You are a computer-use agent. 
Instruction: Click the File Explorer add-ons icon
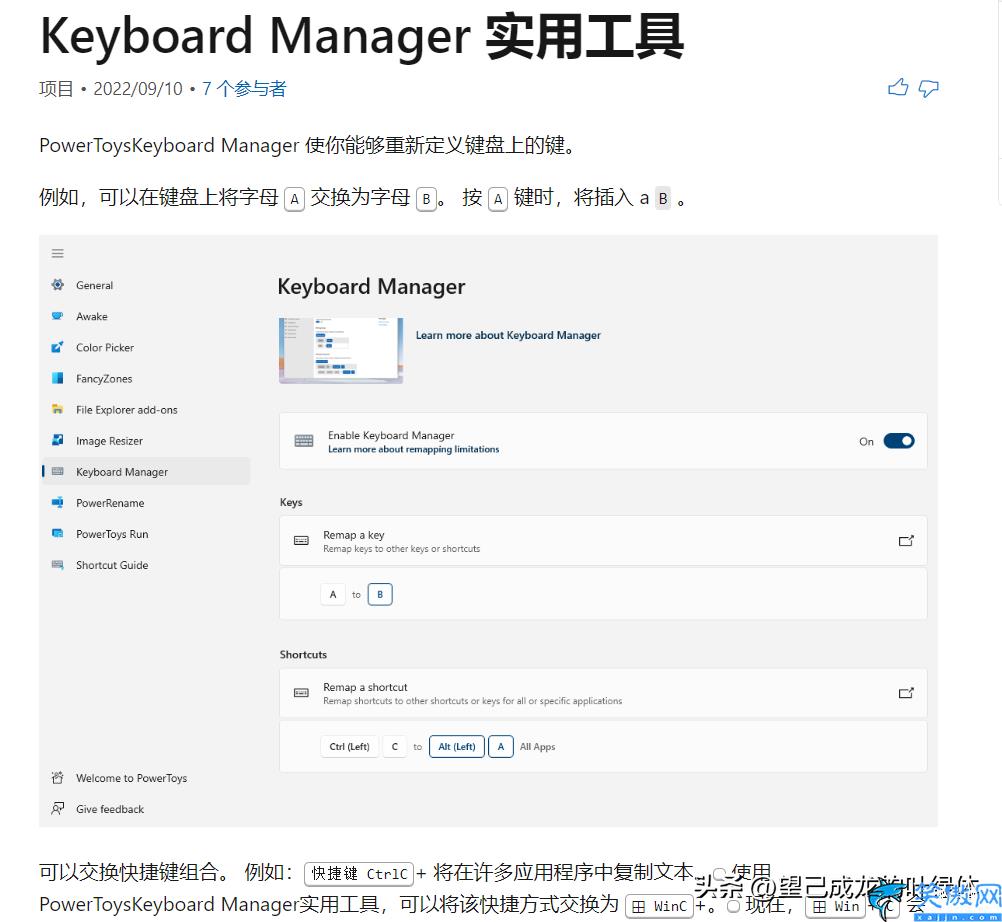click(x=58, y=409)
